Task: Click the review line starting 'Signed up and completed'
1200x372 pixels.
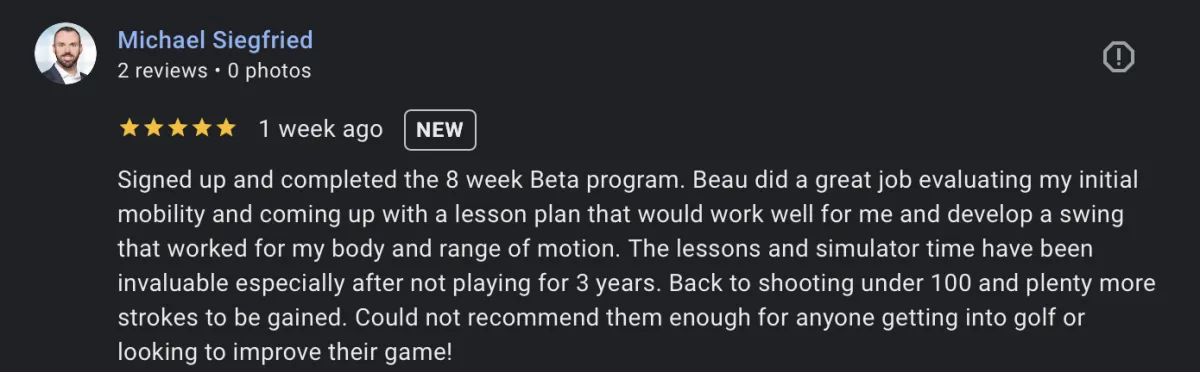Action: [x=628, y=181]
